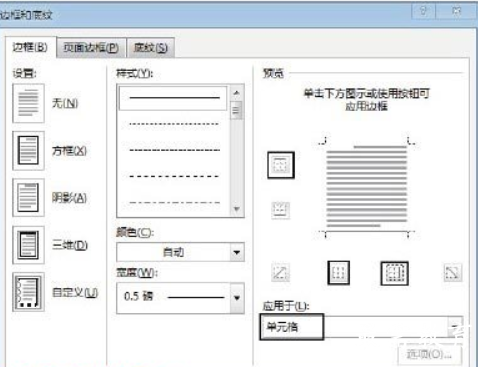Toggle top border button in preview

(281, 165)
